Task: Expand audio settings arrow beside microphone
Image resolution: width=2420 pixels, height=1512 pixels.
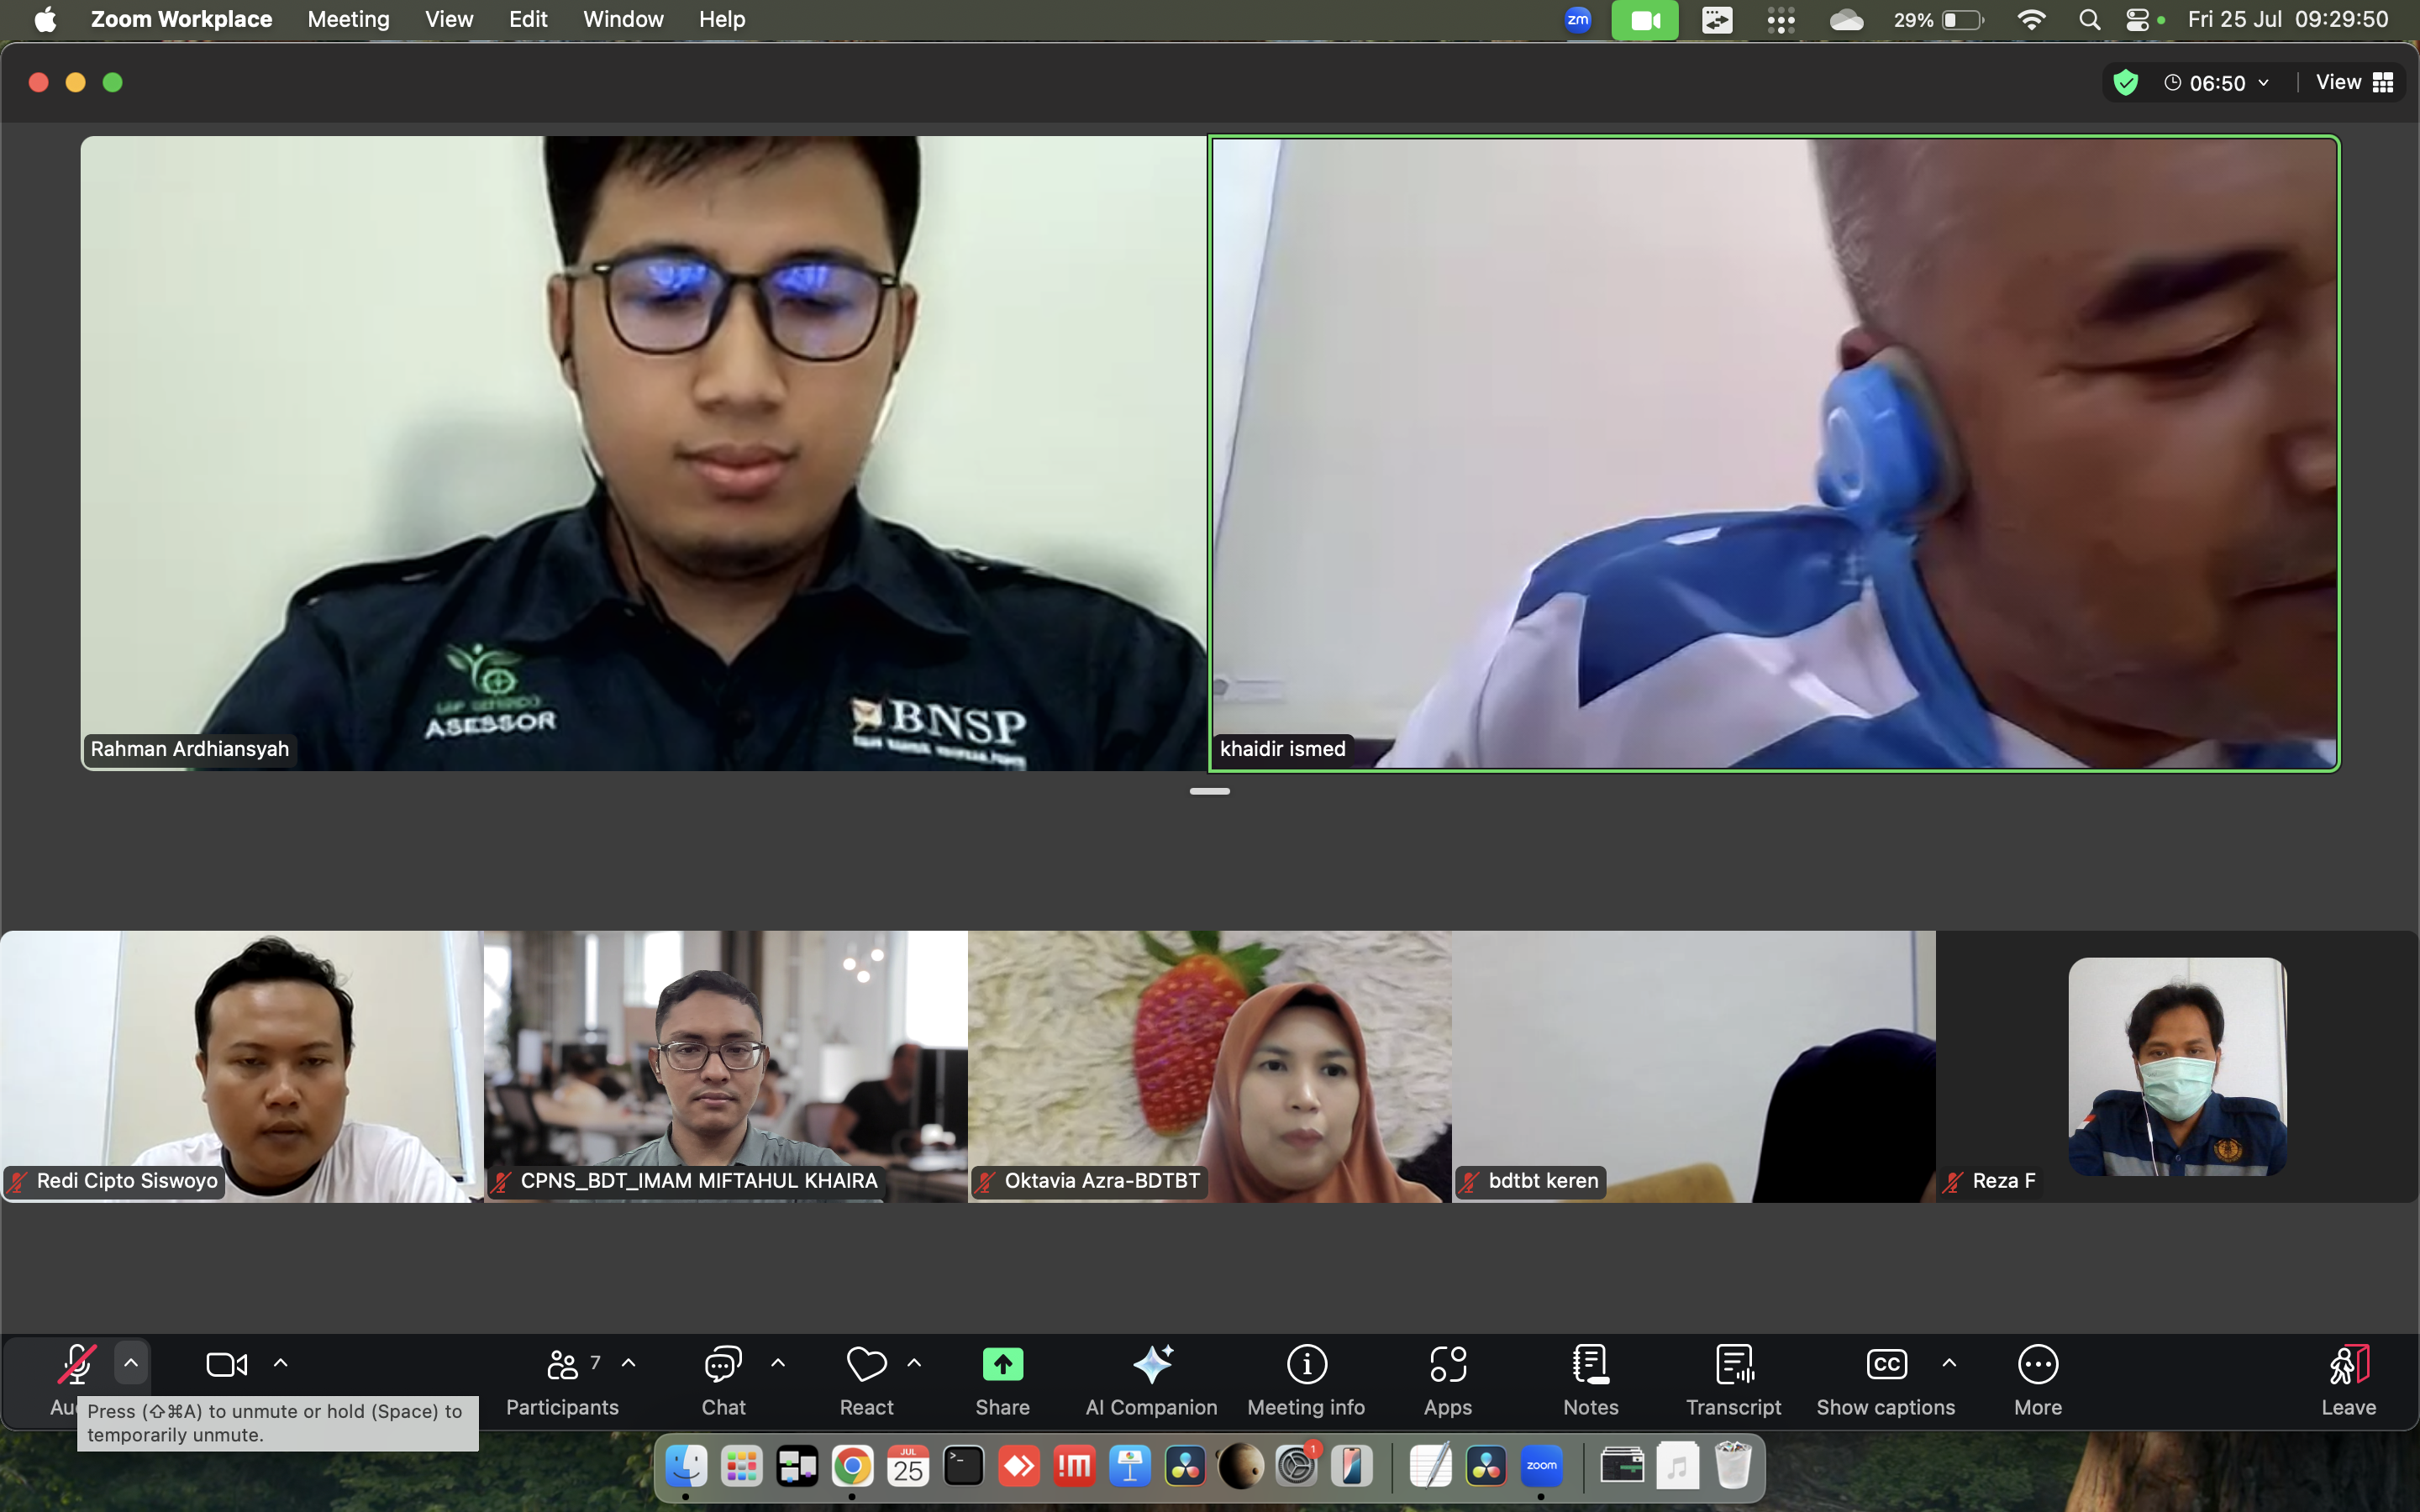Action: click(131, 1363)
